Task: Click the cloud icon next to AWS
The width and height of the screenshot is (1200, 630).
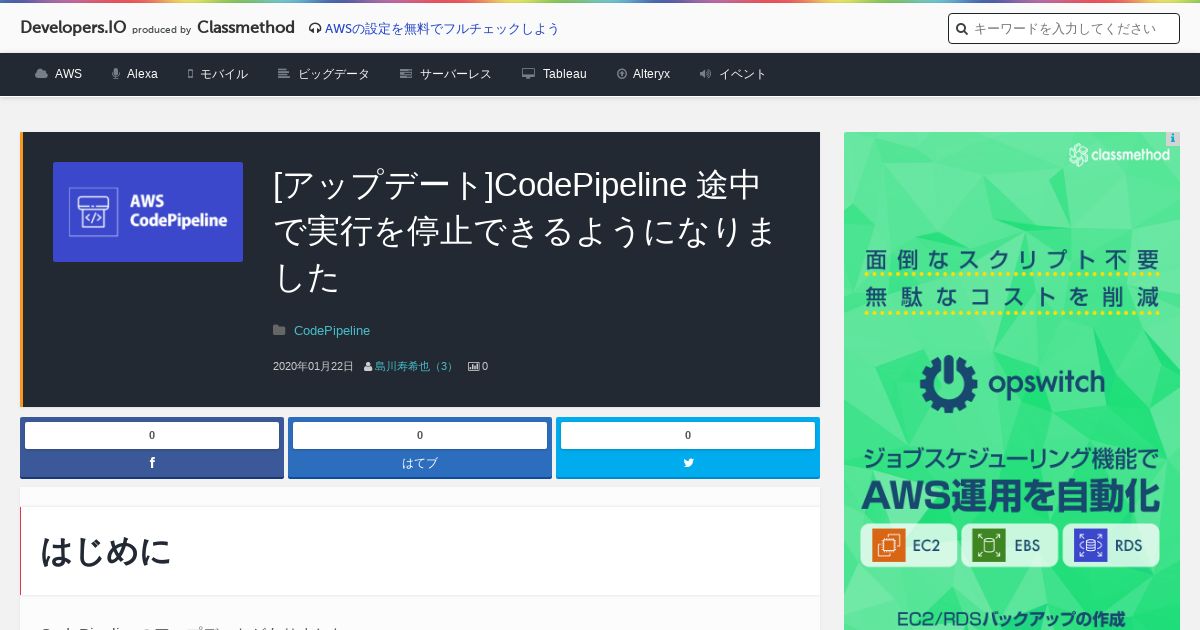Action: point(41,74)
